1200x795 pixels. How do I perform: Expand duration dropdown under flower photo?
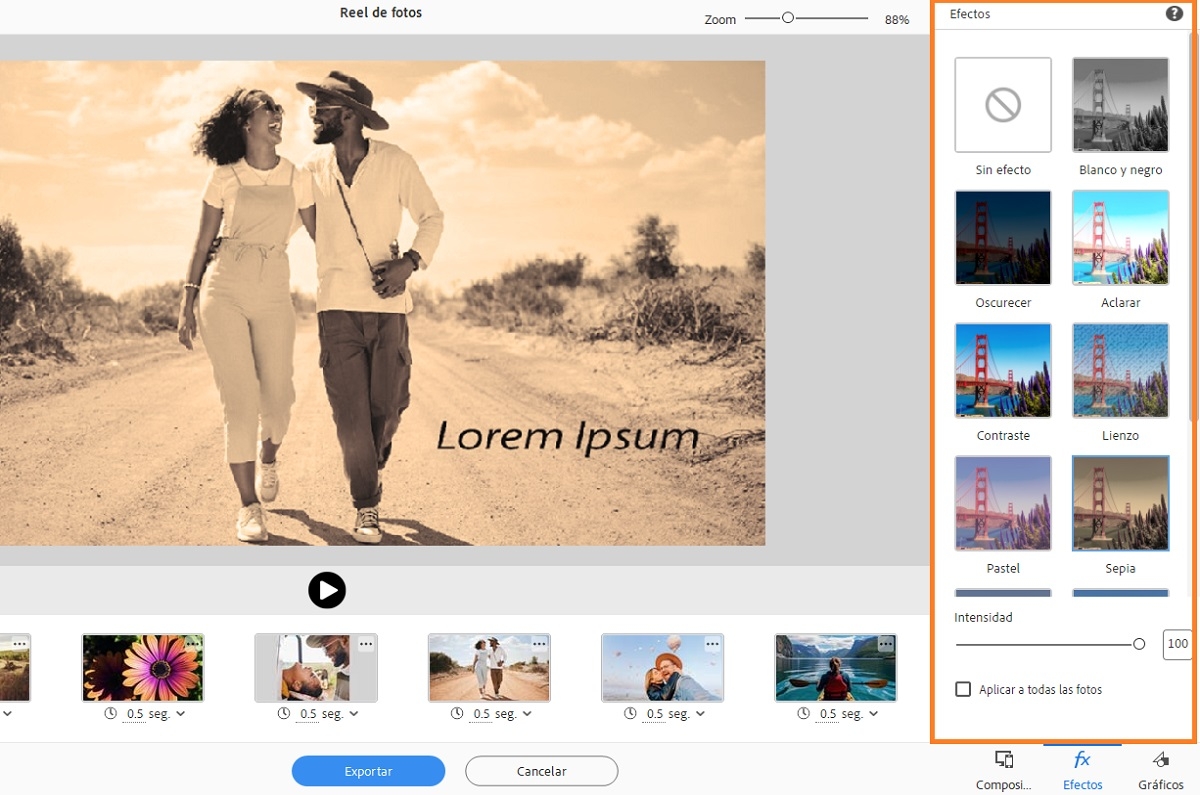(181, 714)
